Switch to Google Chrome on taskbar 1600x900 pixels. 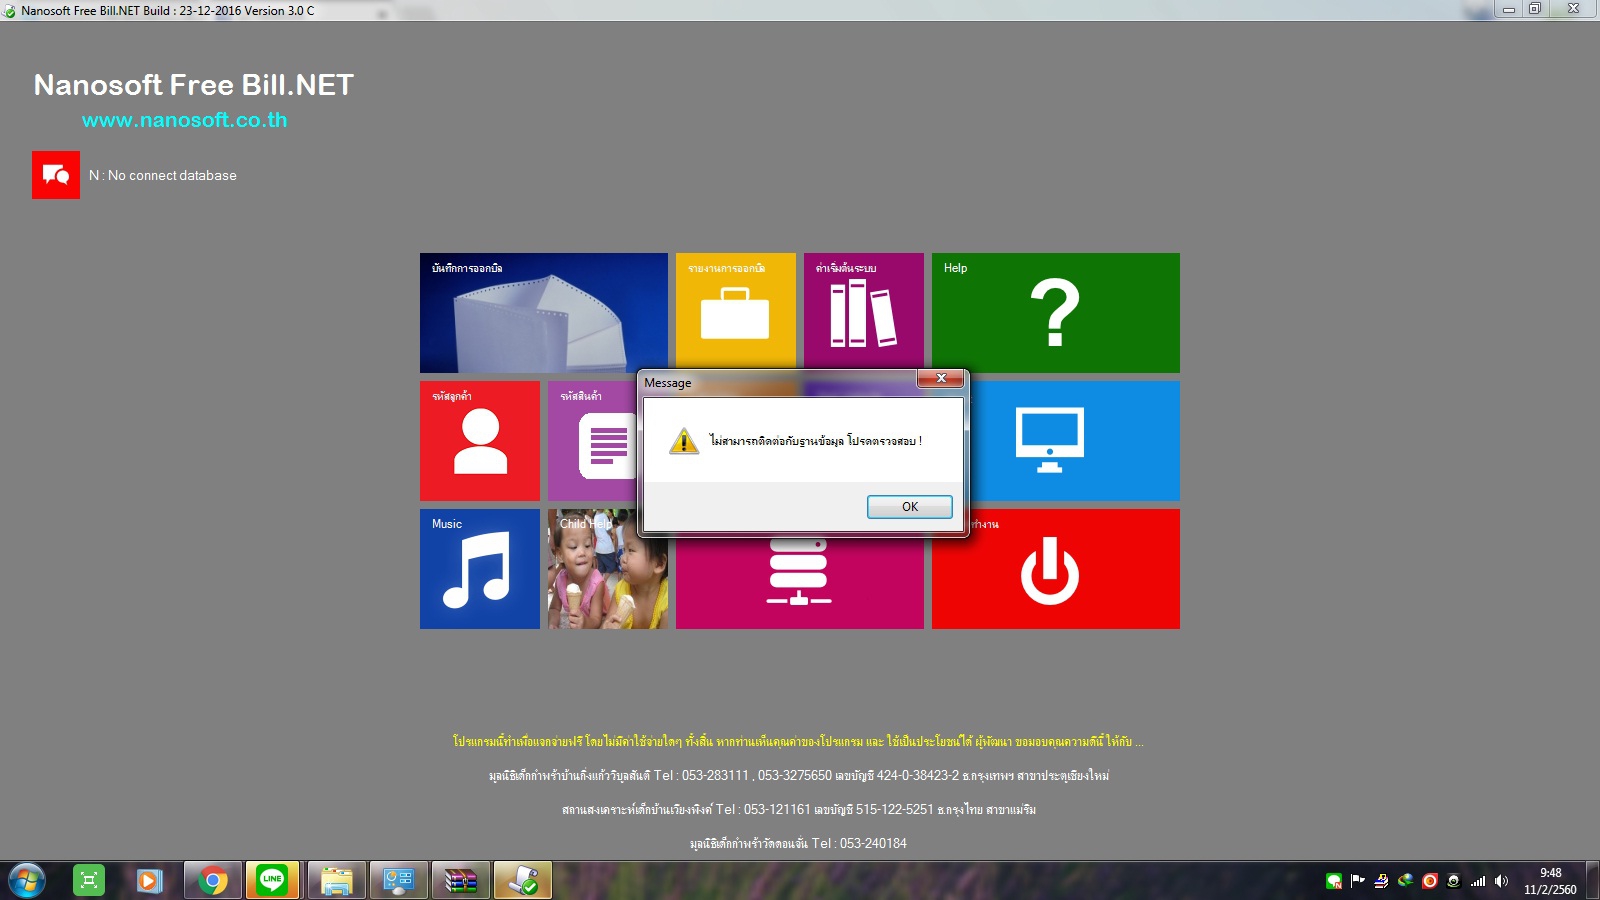[212, 881]
